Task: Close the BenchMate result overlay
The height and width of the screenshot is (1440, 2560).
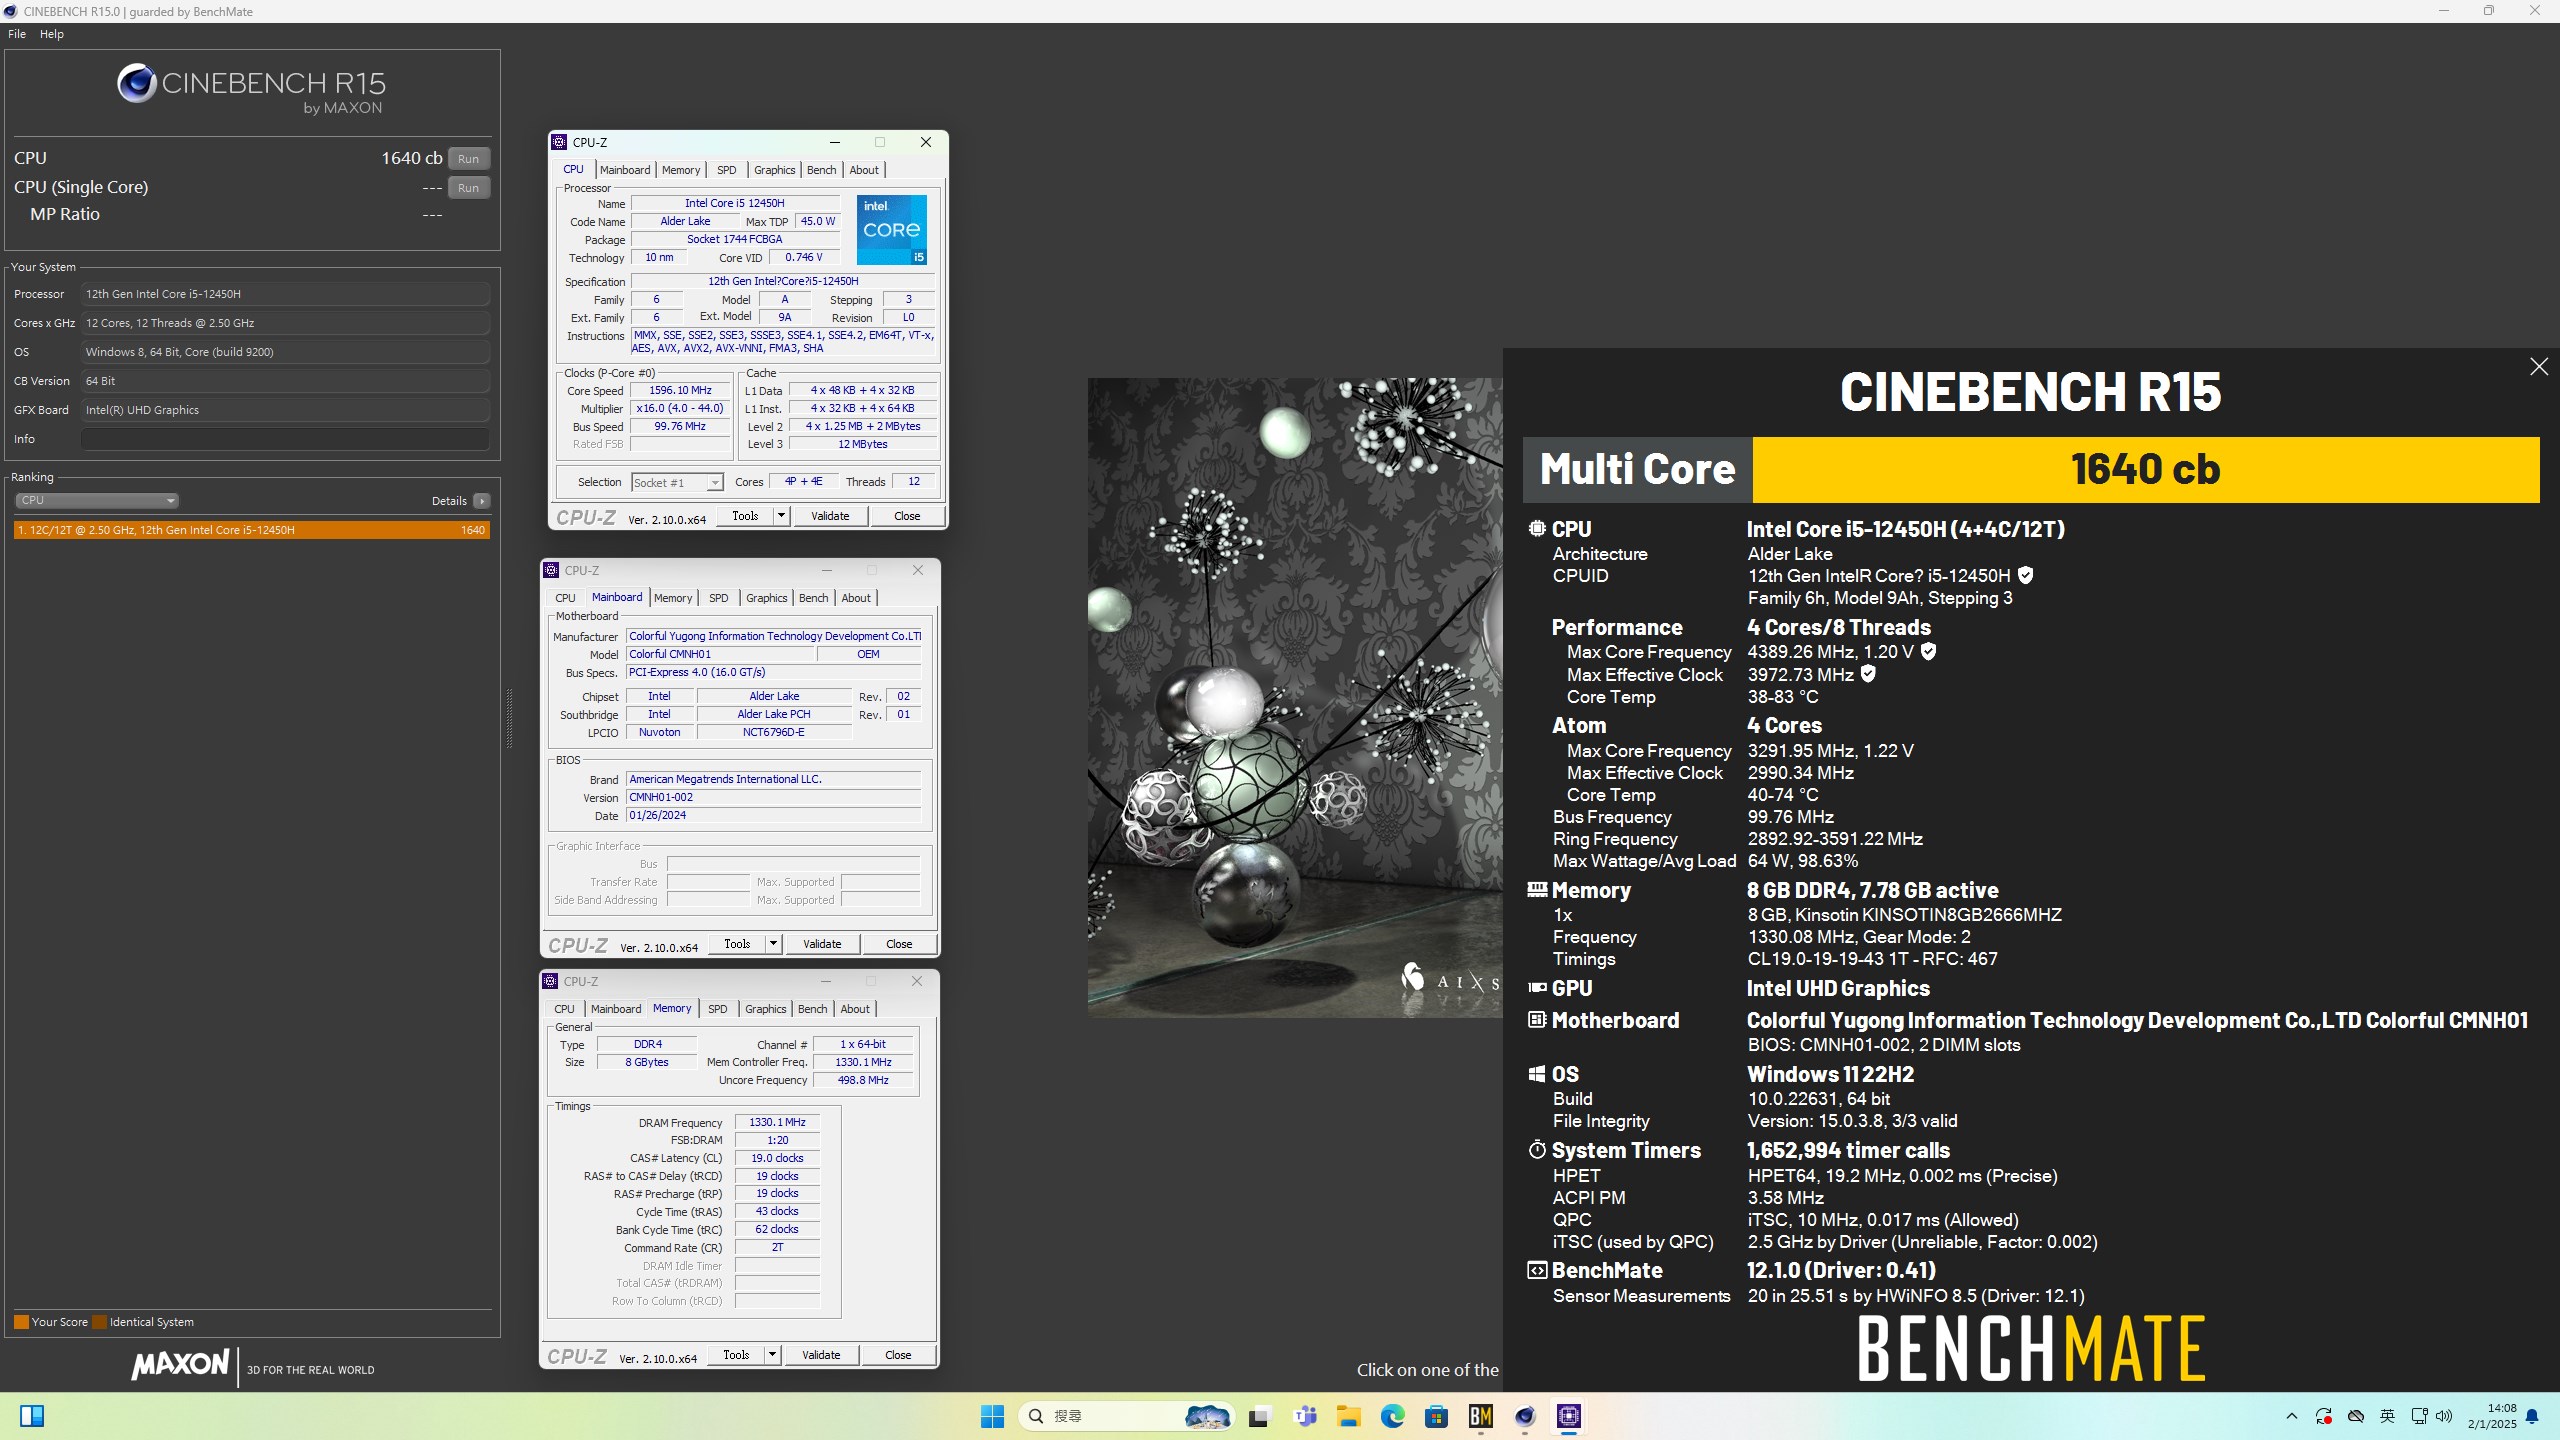Action: click(x=2539, y=367)
